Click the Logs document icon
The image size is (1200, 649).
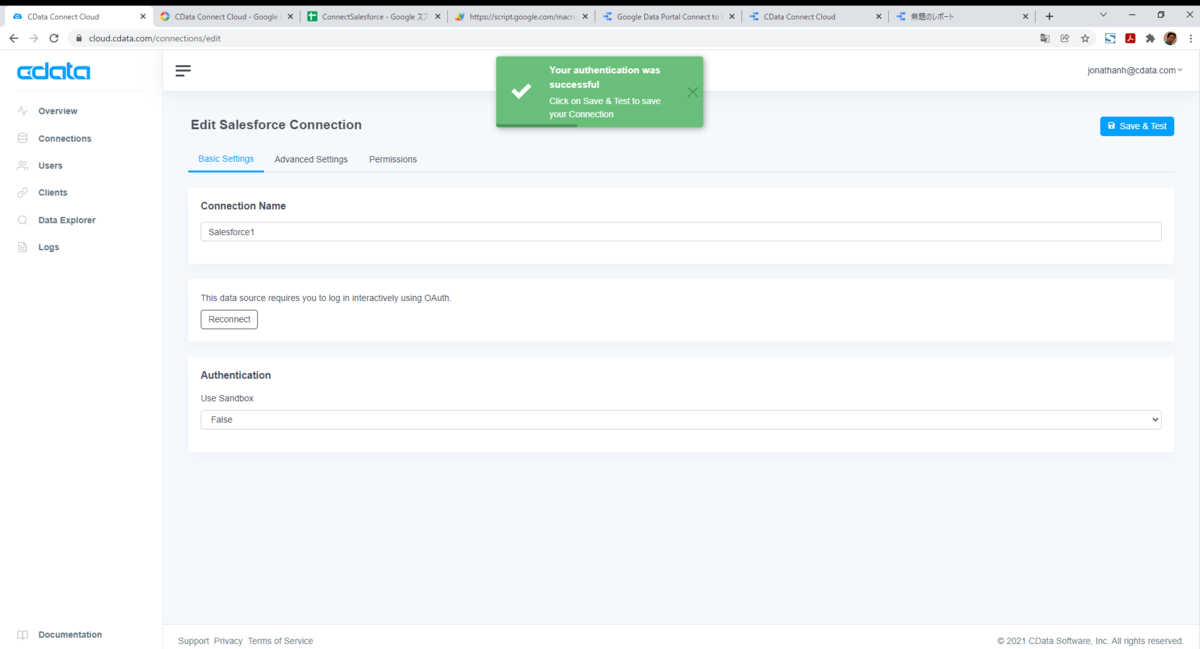click(x=23, y=247)
